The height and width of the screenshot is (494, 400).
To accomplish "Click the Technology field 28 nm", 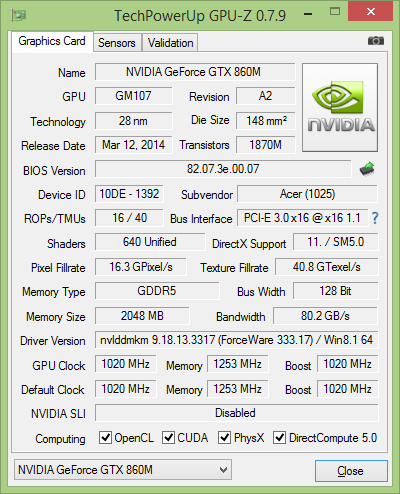I will point(134,121).
